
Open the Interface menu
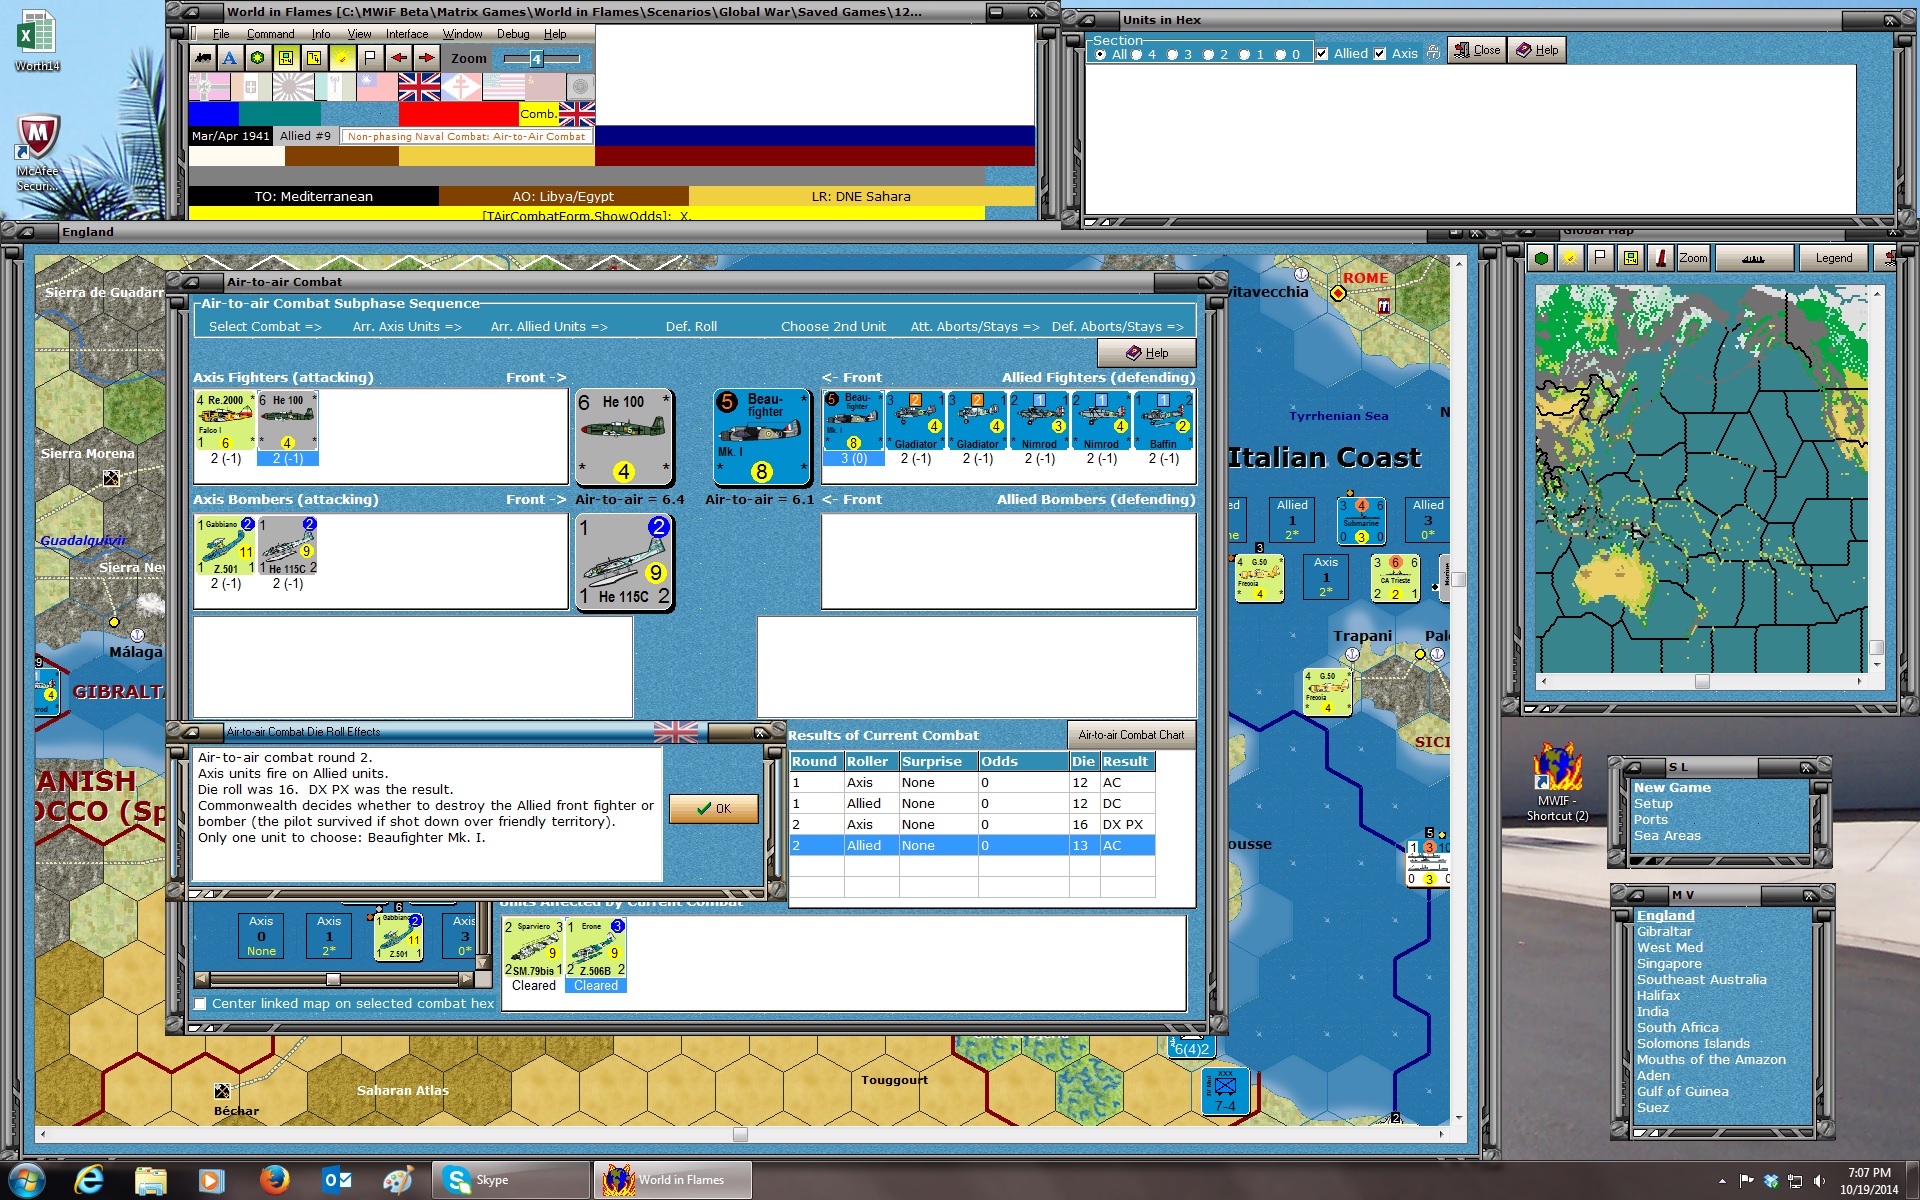tap(407, 34)
